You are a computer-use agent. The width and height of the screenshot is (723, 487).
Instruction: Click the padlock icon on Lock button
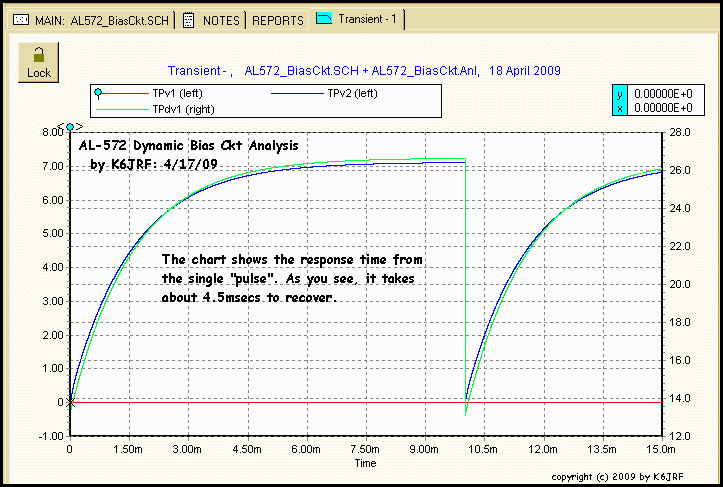coord(39,54)
